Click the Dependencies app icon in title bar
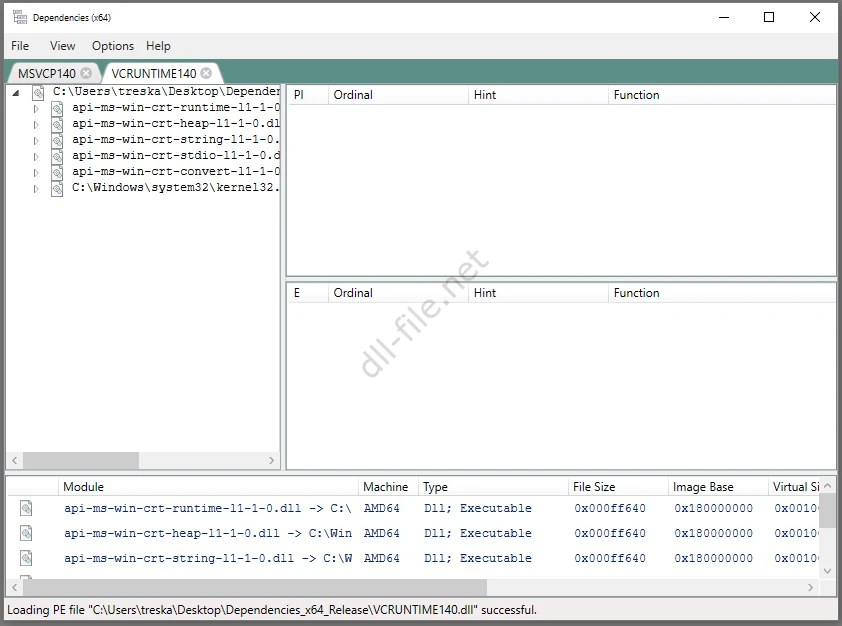Viewport: 842px width, 626px height. click(x=20, y=17)
